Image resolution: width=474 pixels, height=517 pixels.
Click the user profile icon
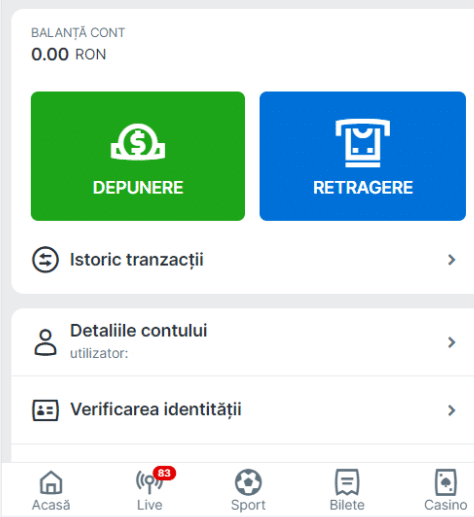coord(45,343)
